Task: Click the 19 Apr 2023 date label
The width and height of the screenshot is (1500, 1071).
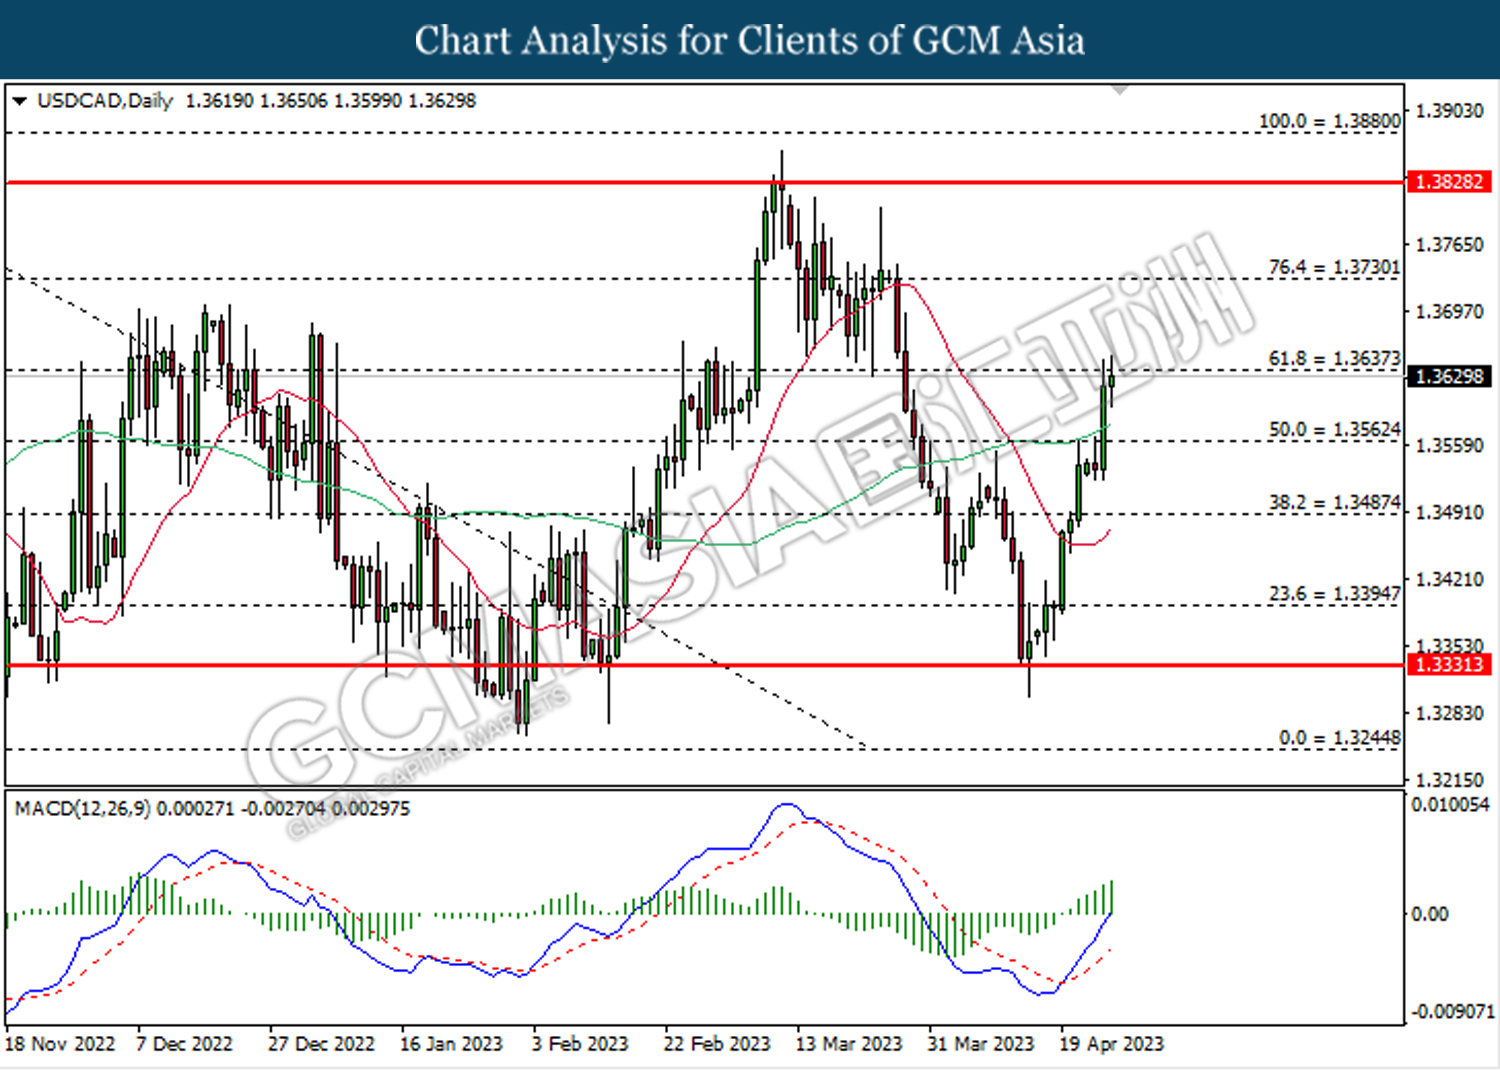Action: [x=1112, y=1044]
